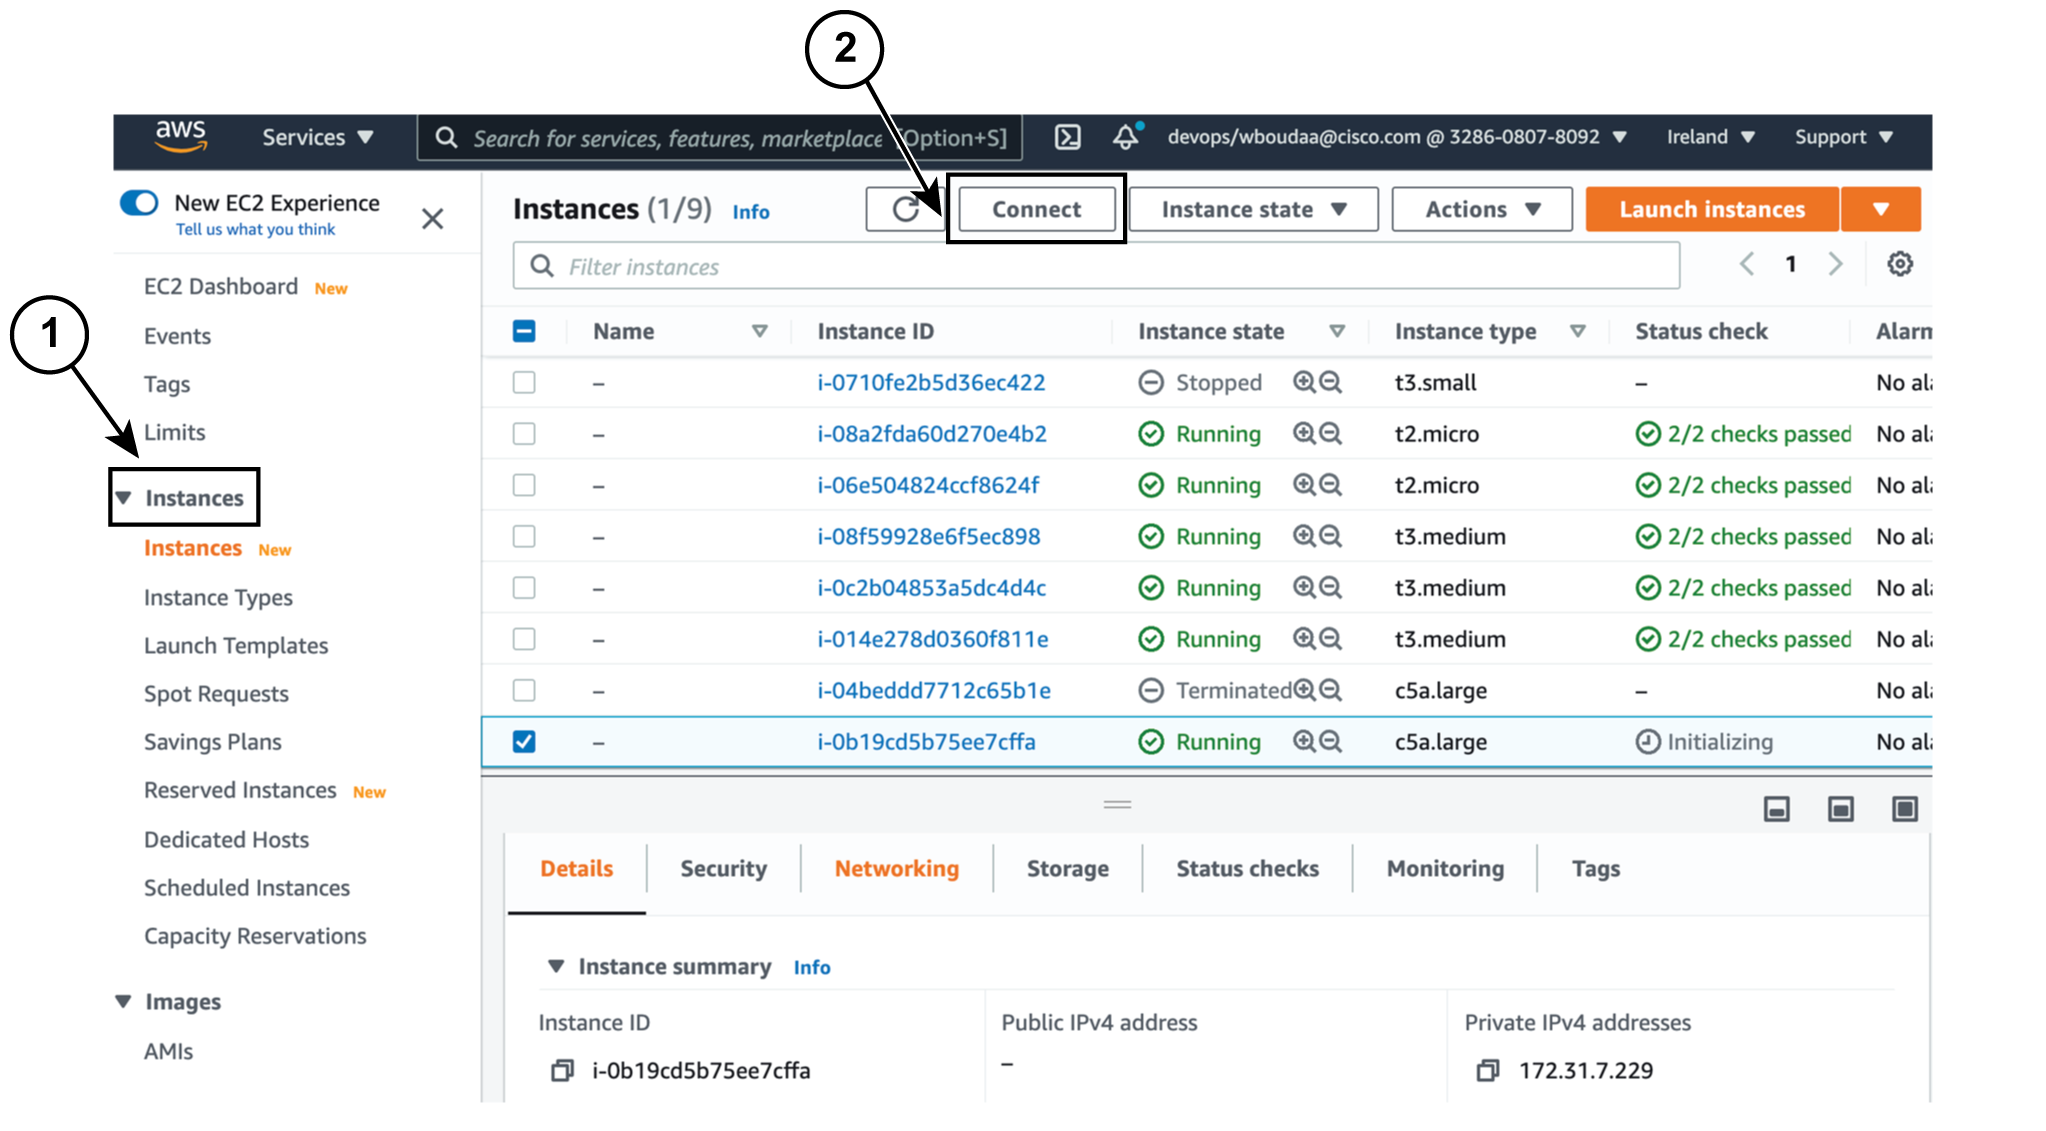
Task: Zoom in filter for i-0b19cd5b75ee7cffa state
Action: coord(1304,741)
